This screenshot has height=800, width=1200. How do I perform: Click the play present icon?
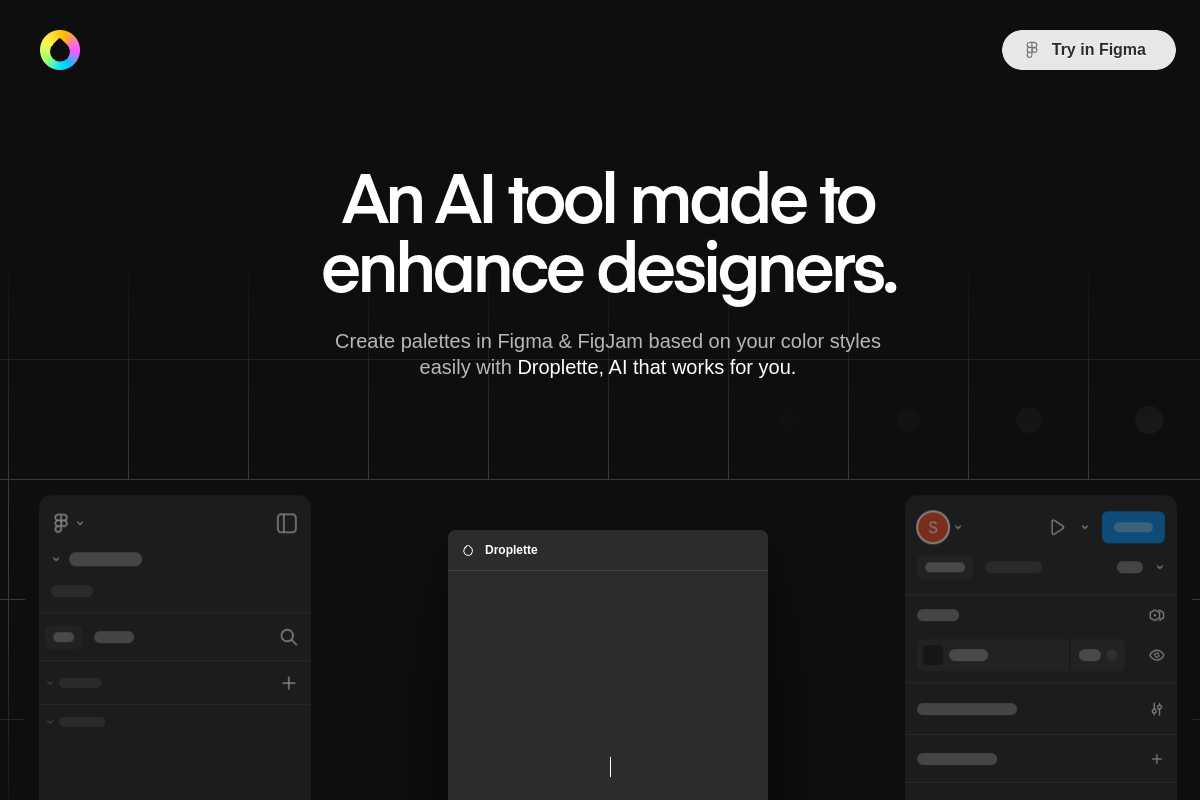tap(1058, 527)
